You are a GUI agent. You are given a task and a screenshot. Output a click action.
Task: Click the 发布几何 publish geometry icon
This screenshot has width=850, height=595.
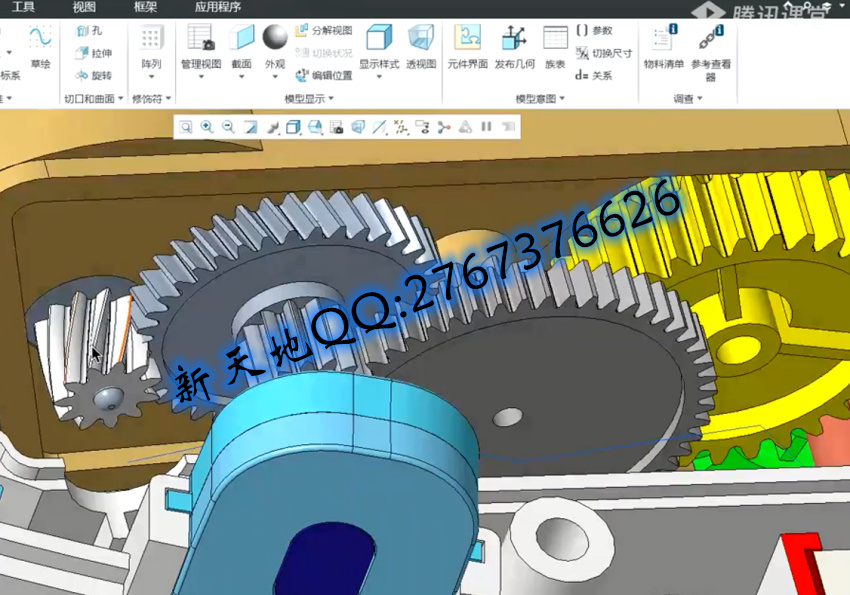514,41
